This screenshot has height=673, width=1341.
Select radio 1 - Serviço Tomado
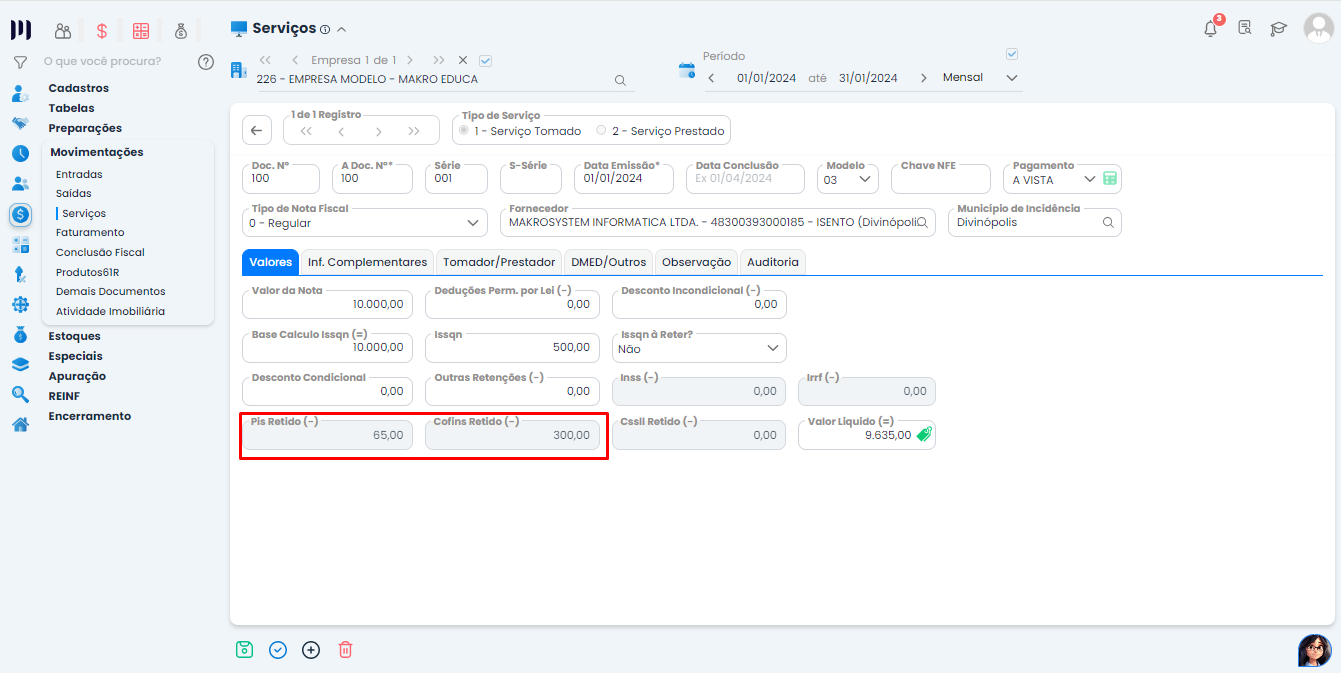tap(463, 131)
